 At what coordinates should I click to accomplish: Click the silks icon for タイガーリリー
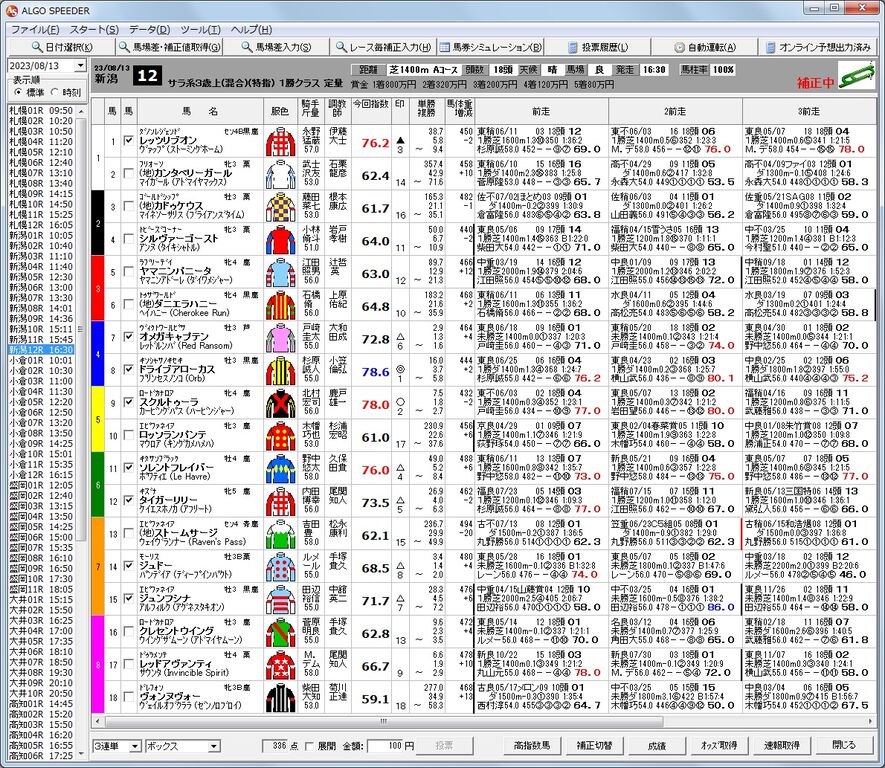280,502
